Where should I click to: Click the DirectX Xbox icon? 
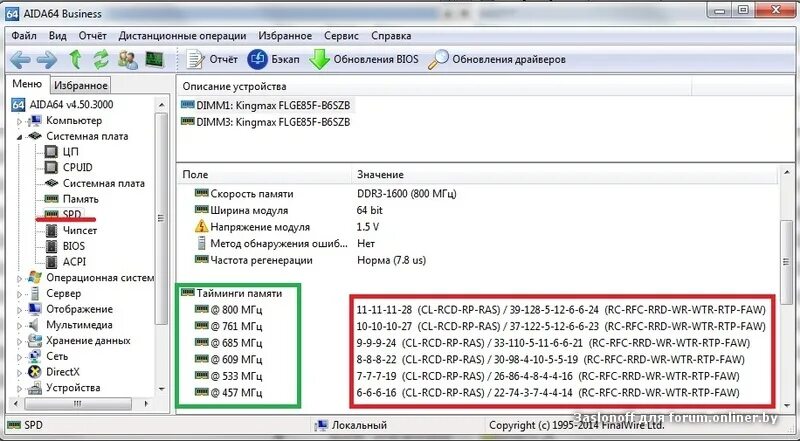(x=35, y=372)
